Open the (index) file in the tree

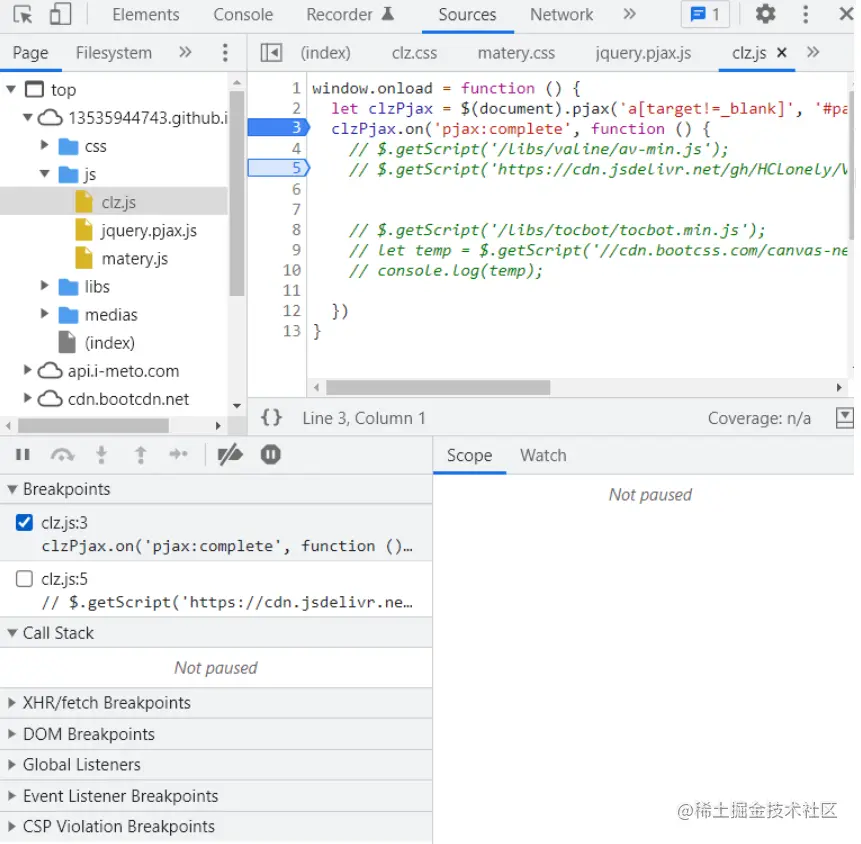point(109,343)
